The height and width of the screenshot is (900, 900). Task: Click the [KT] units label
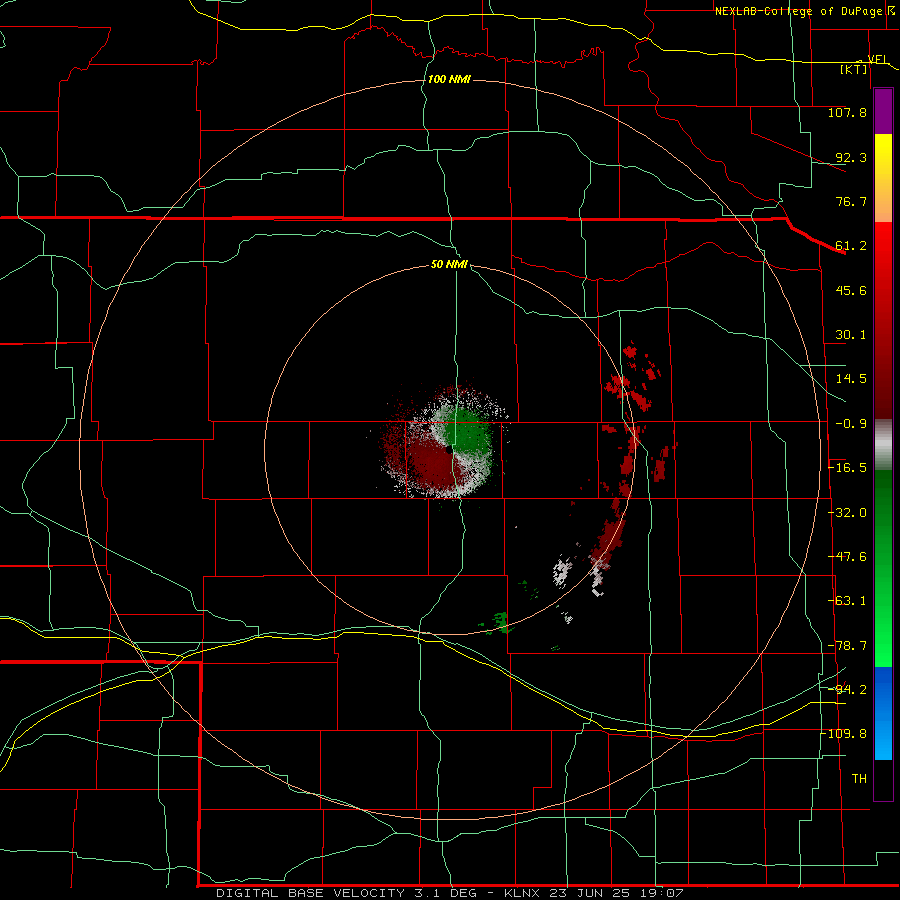[x=854, y=69]
